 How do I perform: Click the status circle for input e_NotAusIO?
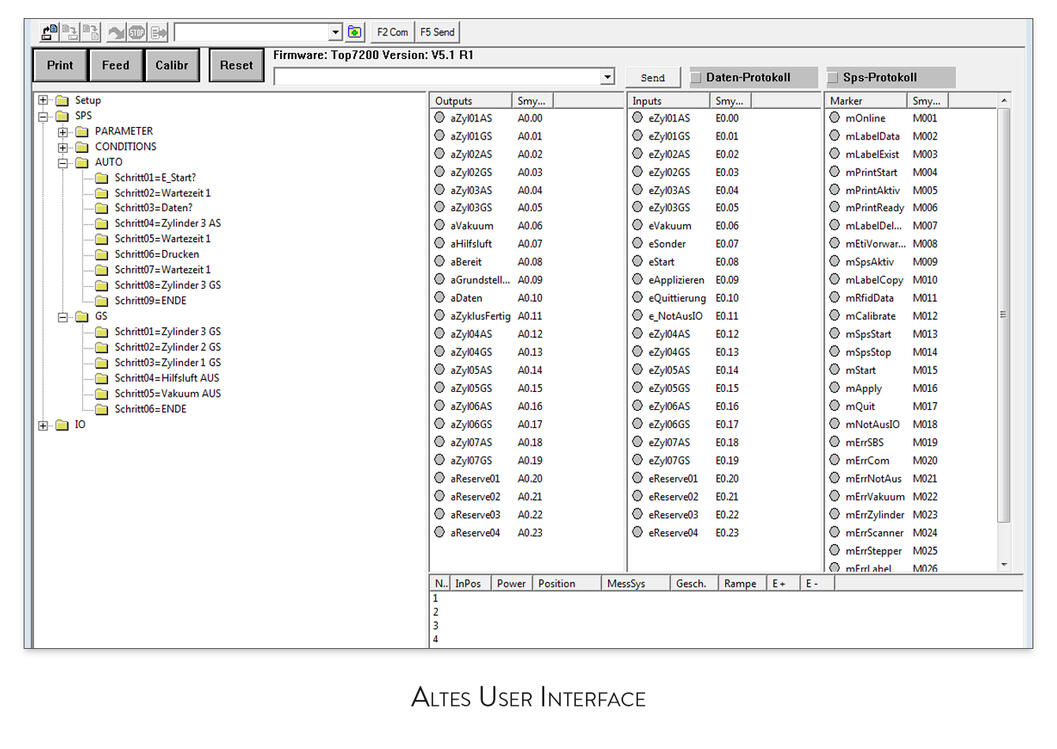click(x=638, y=316)
